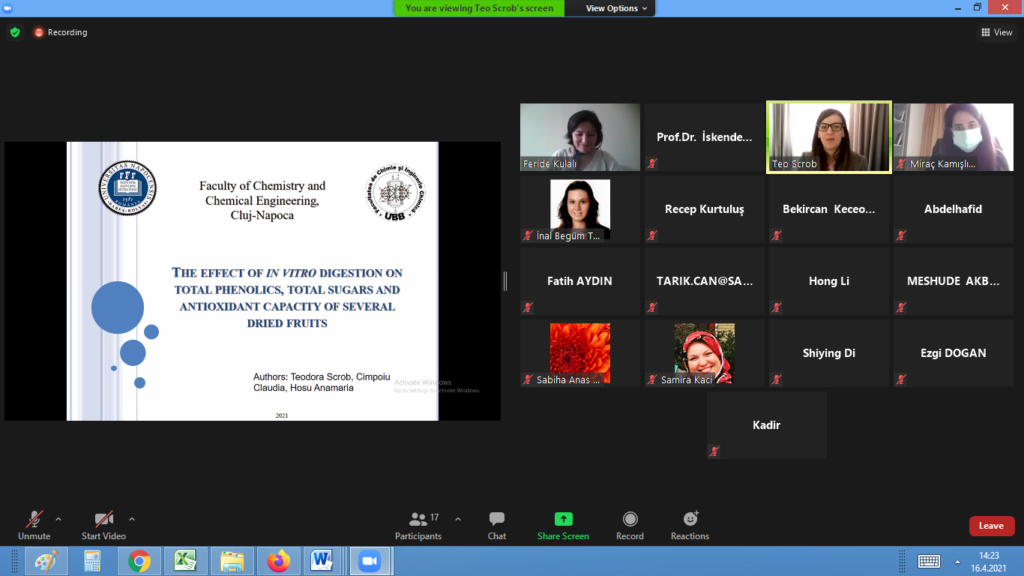Expand the Participants options arrow

(x=458, y=519)
